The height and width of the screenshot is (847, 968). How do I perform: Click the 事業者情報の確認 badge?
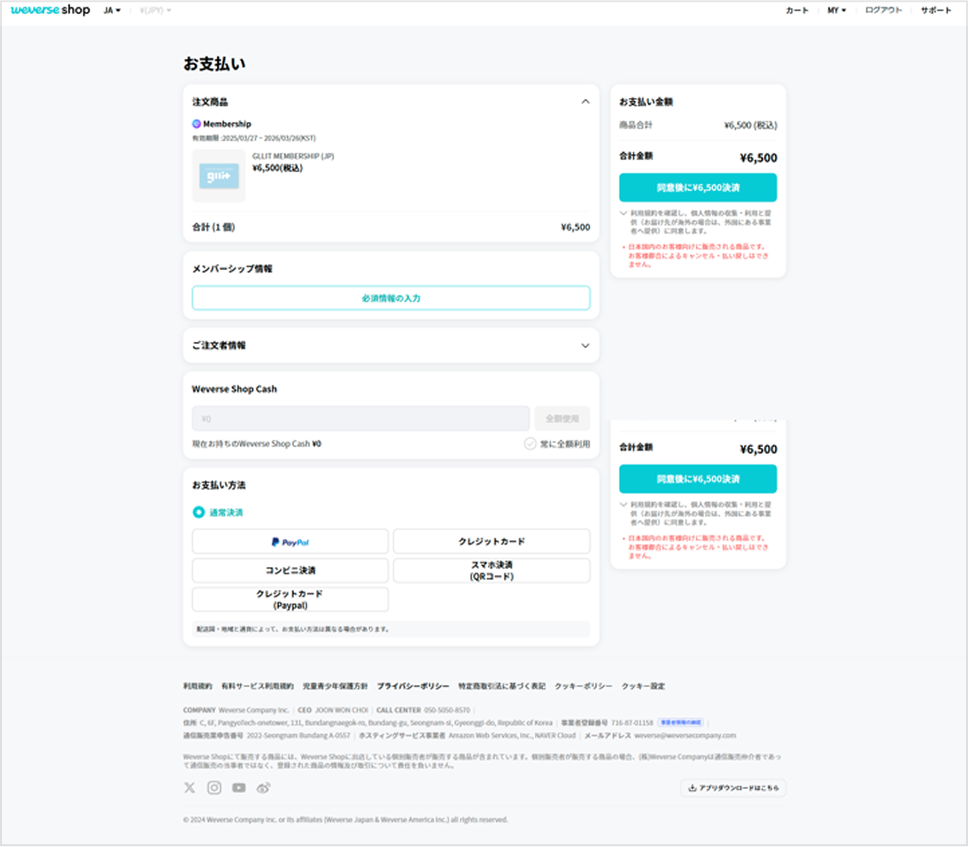[x=680, y=722]
